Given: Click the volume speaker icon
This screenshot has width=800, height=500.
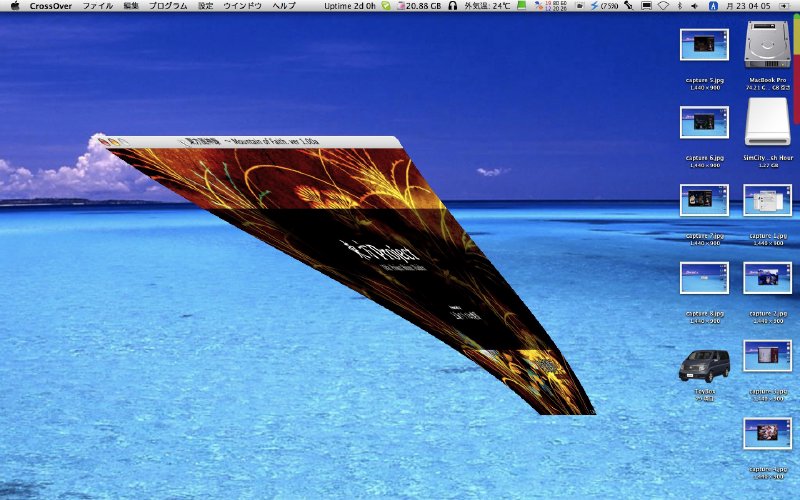Looking at the screenshot, I should [x=694, y=6].
